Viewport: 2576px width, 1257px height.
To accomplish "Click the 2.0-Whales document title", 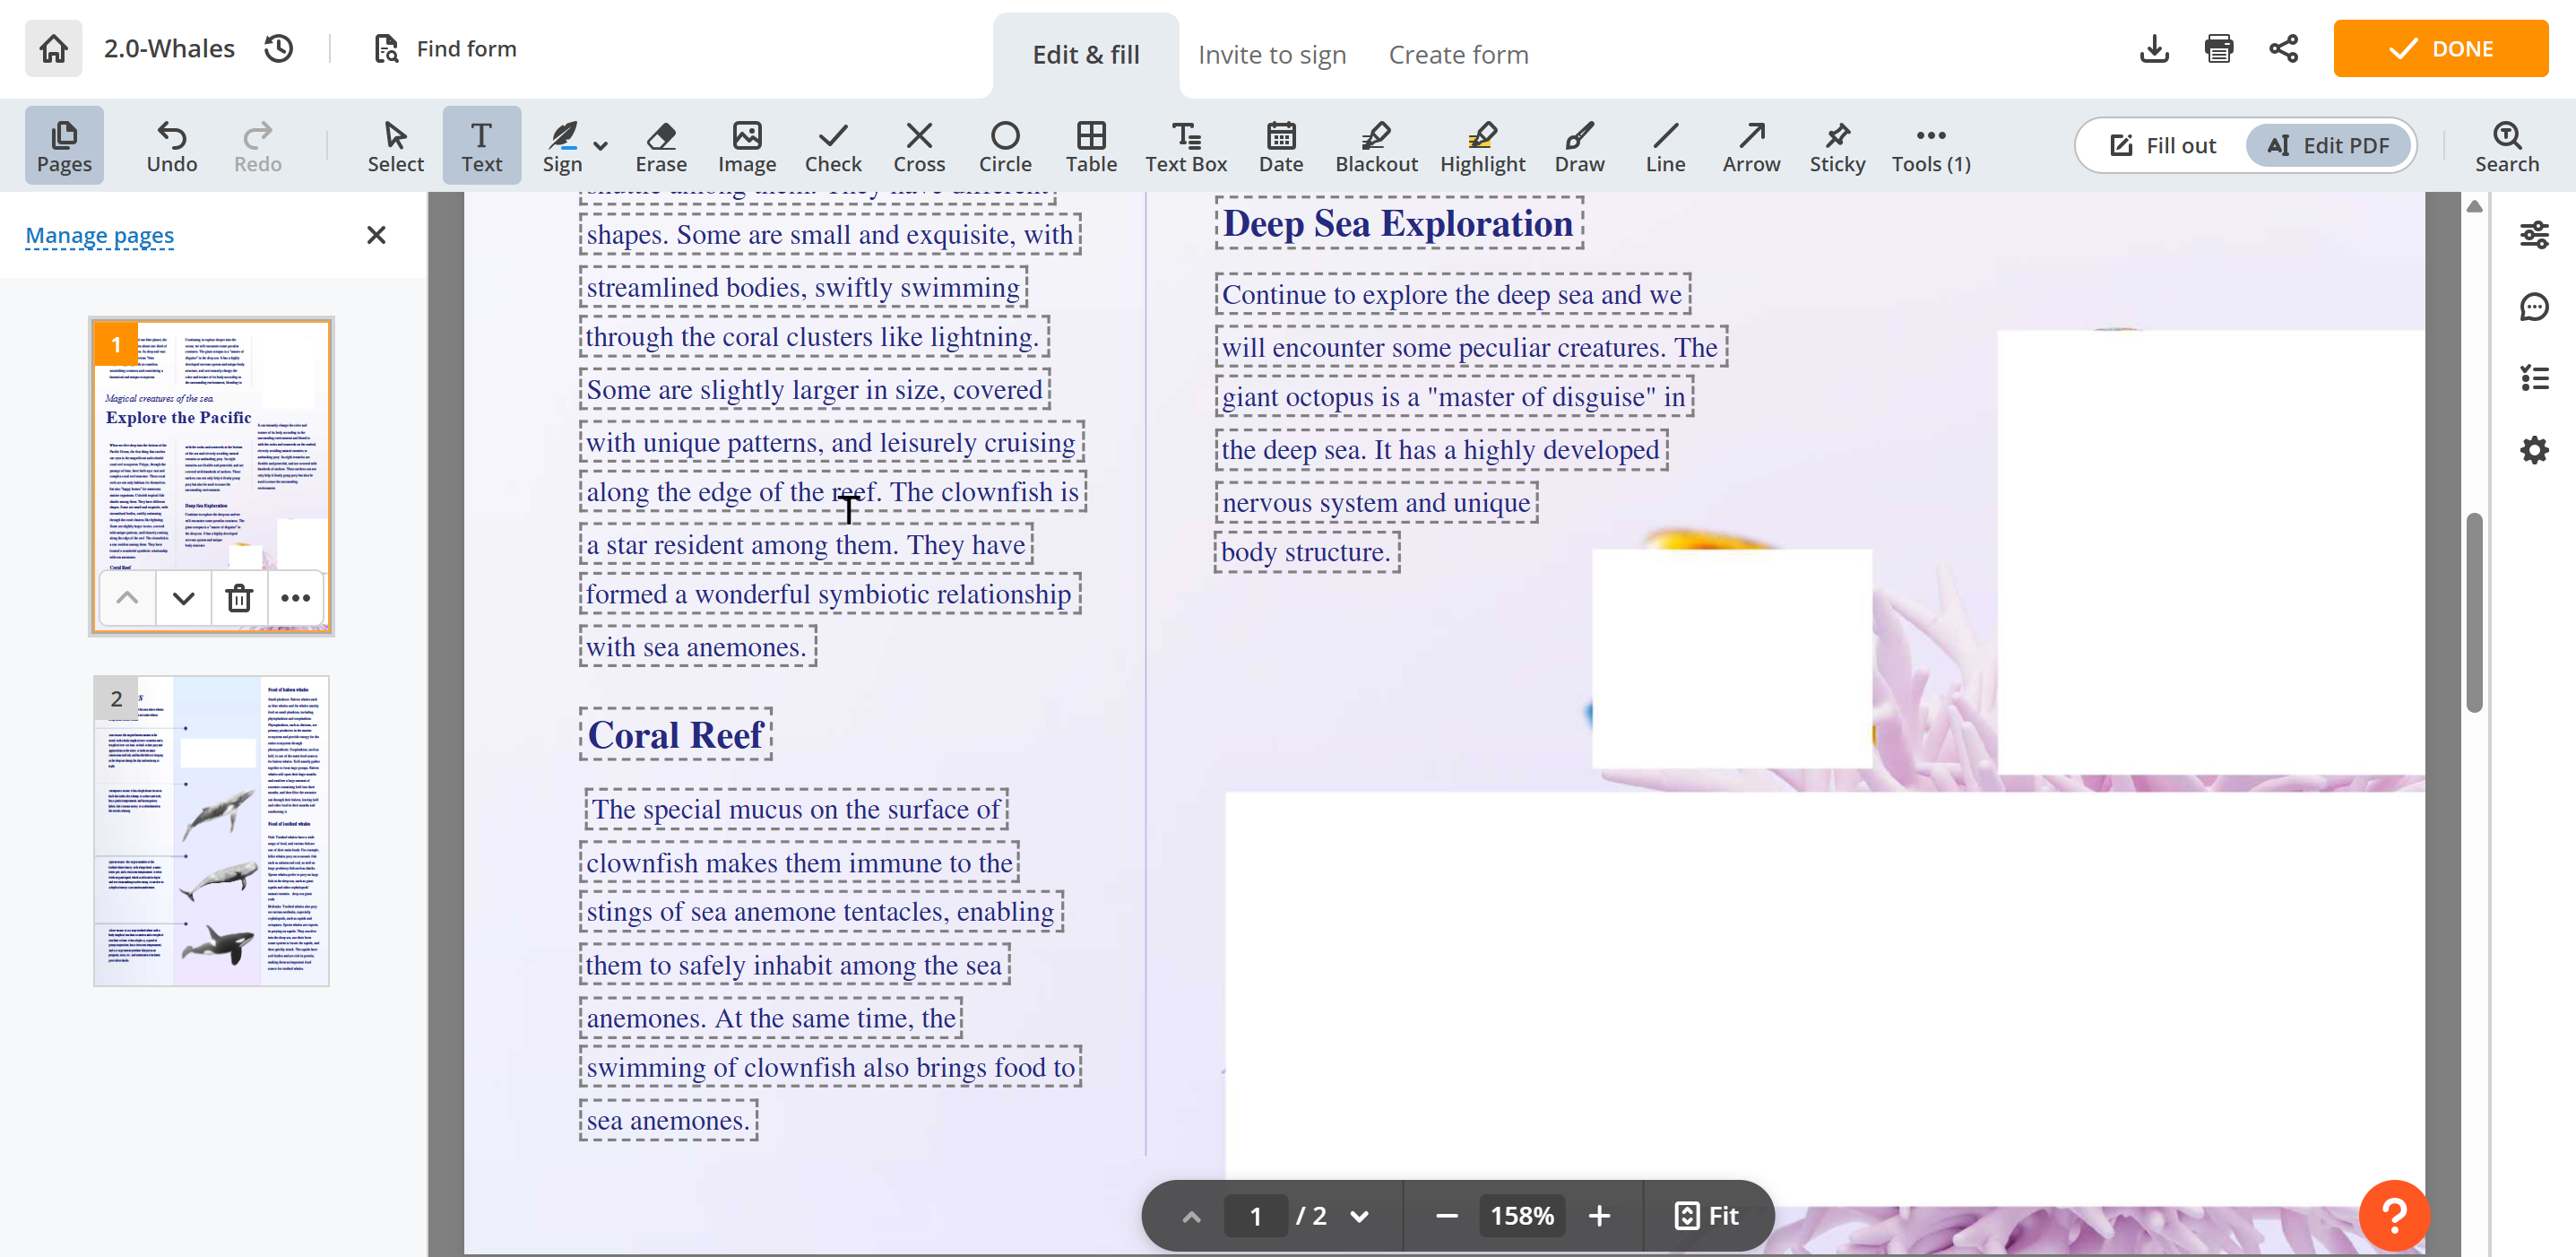I will (169, 48).
